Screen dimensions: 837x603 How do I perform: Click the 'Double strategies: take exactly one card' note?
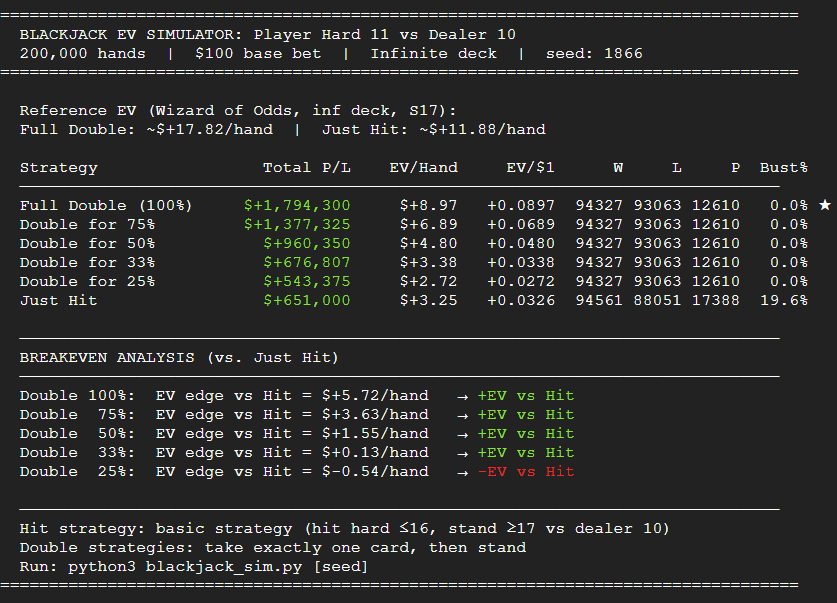pos(218,548)
